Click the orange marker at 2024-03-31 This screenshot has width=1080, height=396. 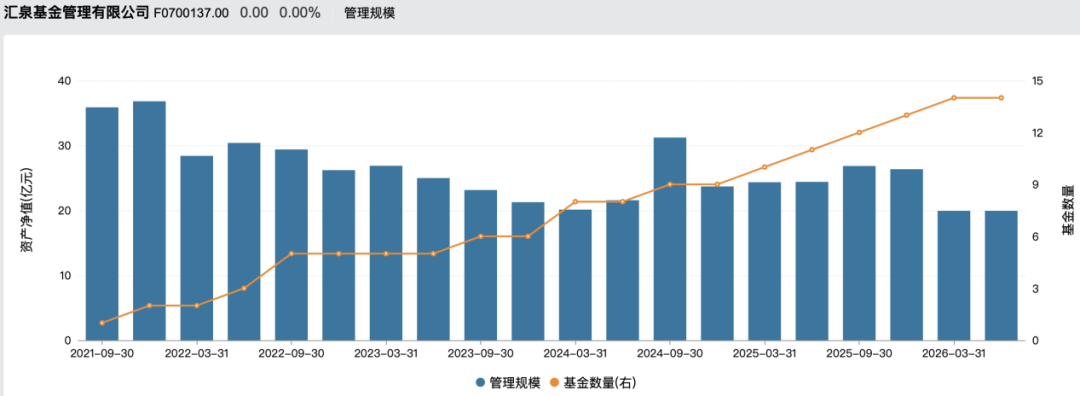575,202
